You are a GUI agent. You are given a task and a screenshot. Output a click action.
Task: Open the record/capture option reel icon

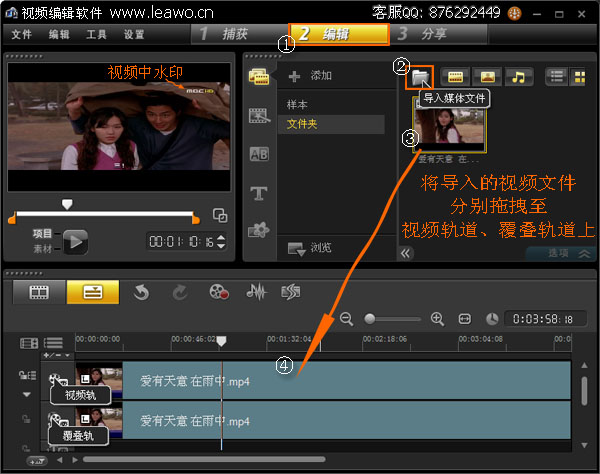(x=219, y=292)
